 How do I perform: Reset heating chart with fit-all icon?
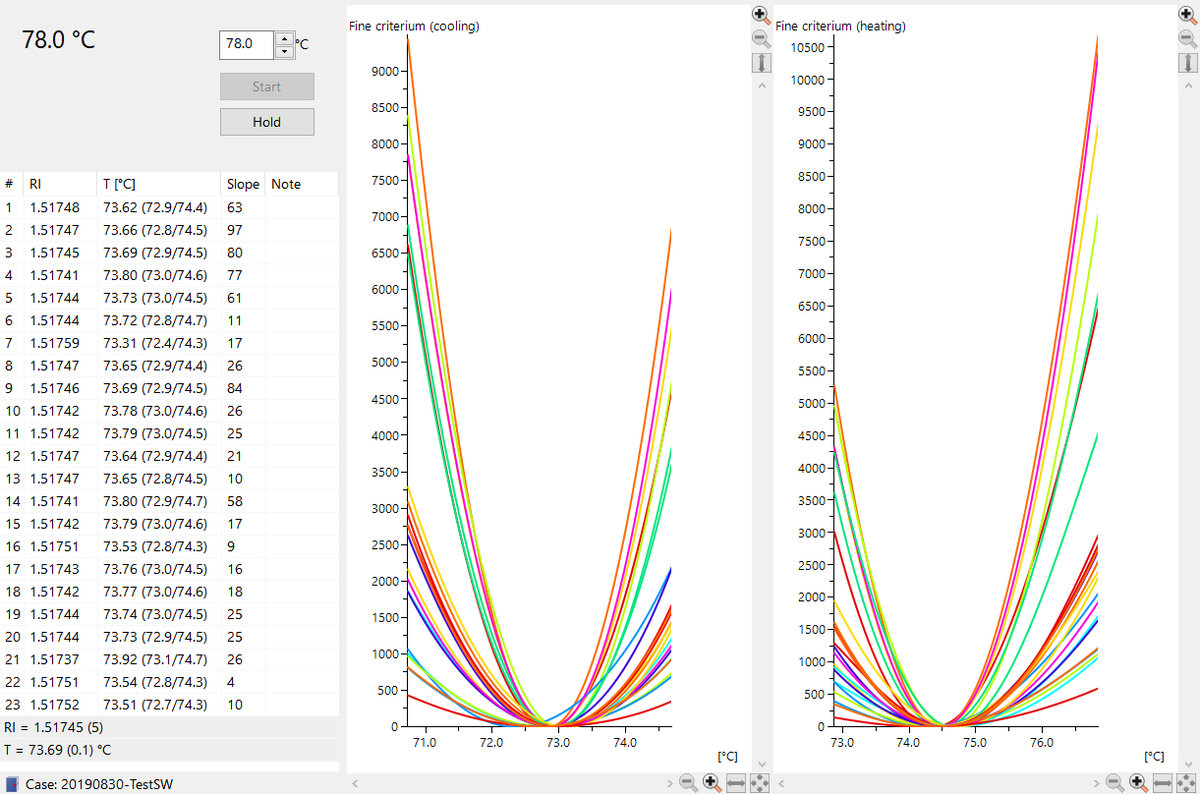[1185, 782]
